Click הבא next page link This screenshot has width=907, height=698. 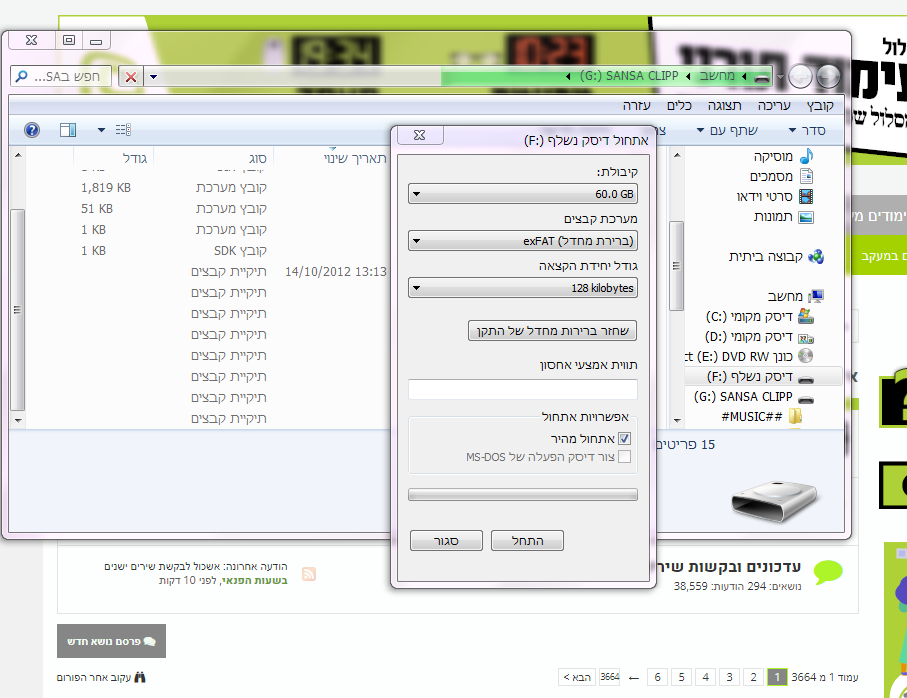[577, 677]
